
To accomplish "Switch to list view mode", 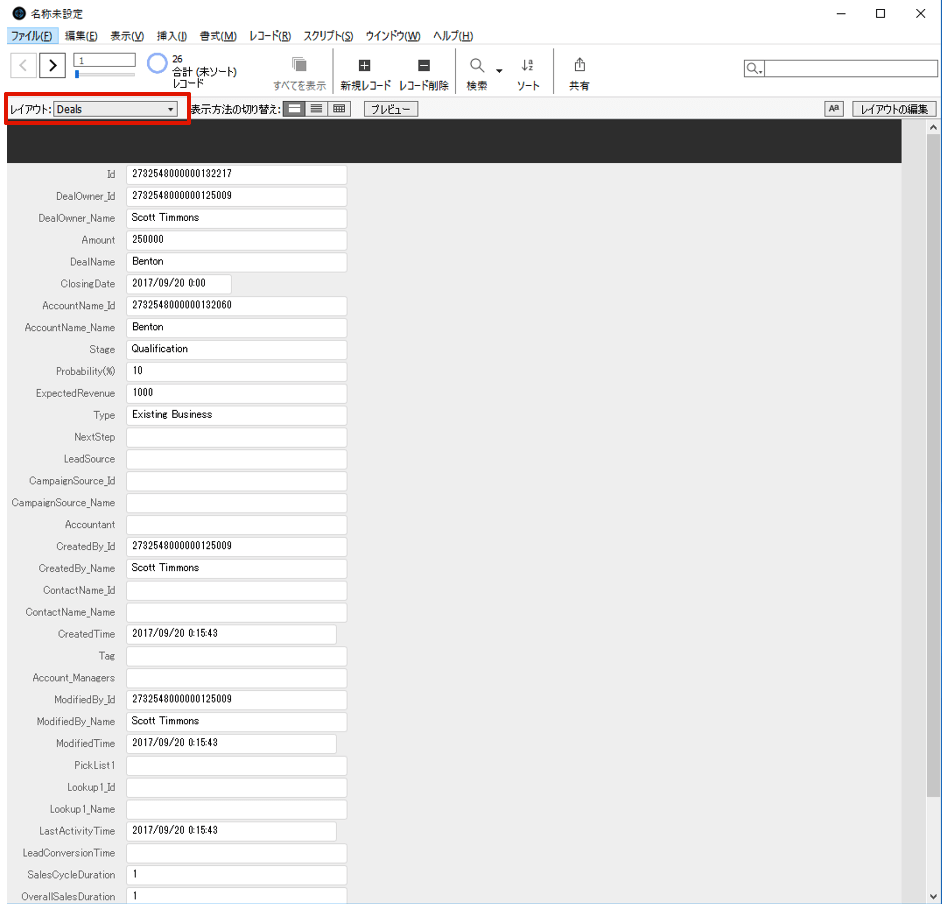I will (x=317, y=109).
